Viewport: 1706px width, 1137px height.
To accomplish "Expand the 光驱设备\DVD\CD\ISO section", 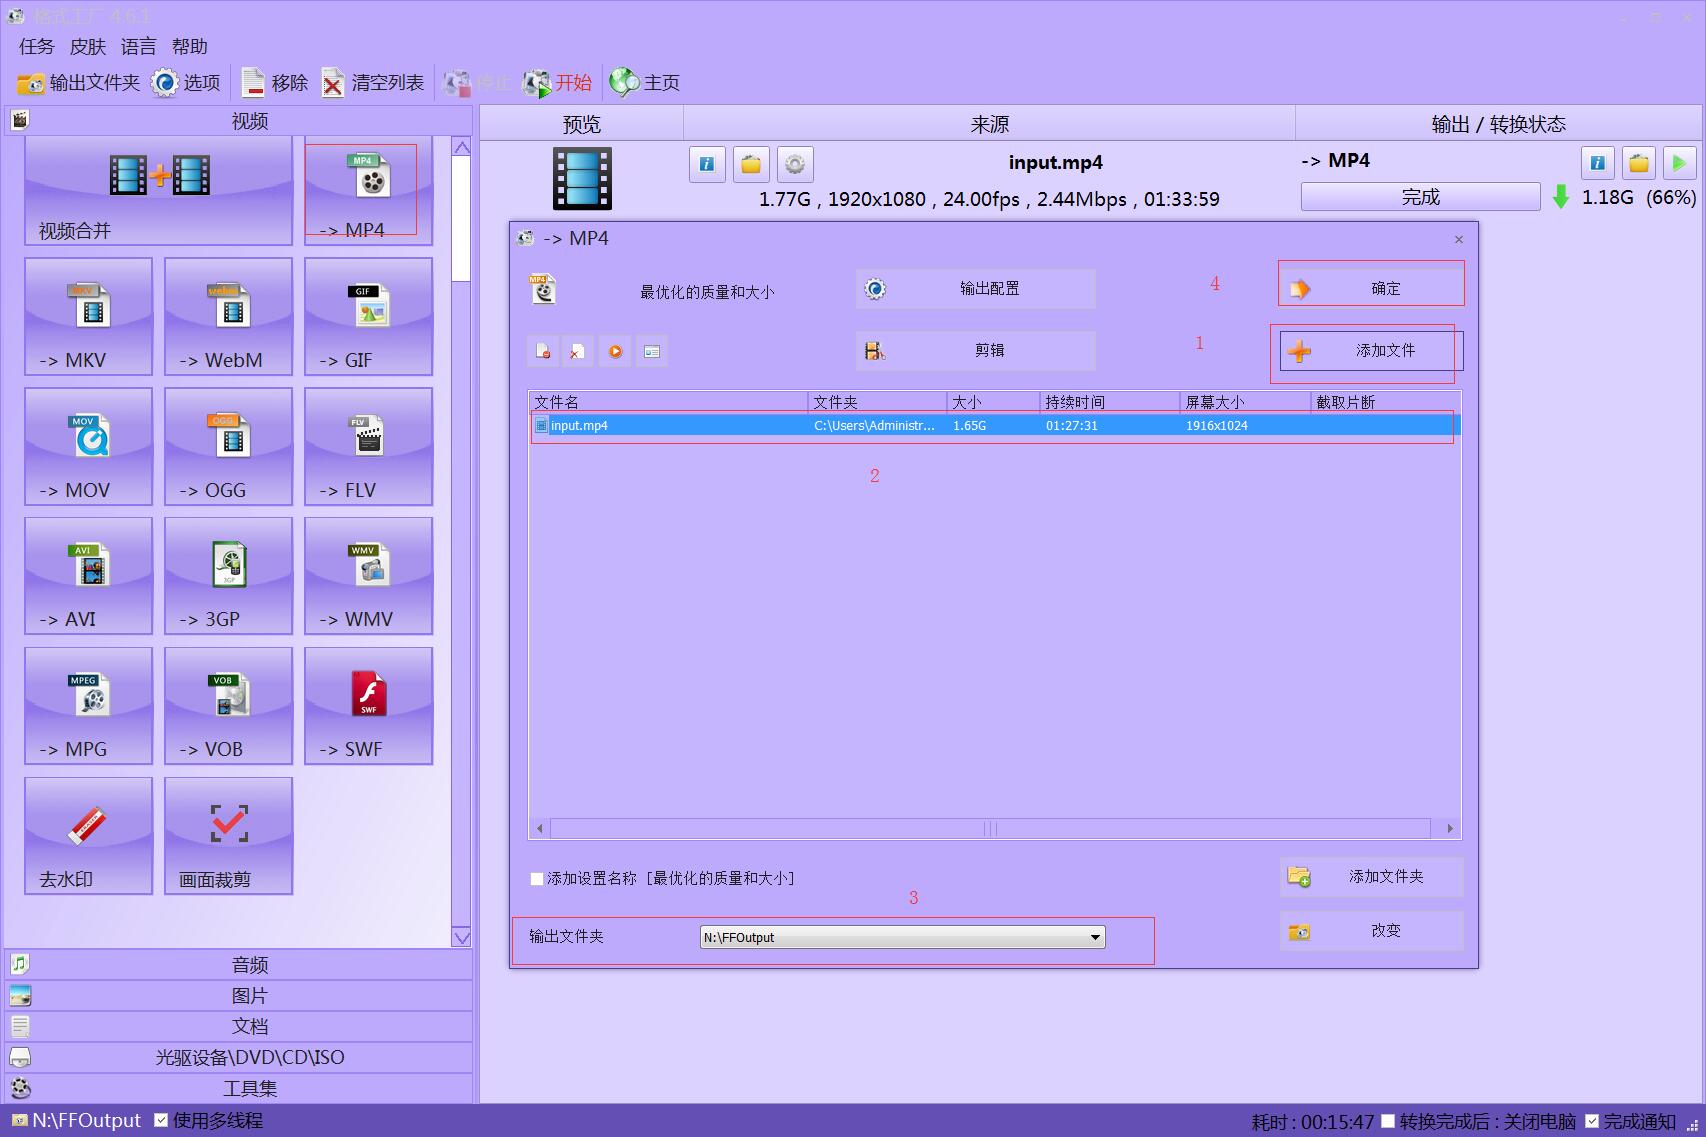I will (247, 1056).
